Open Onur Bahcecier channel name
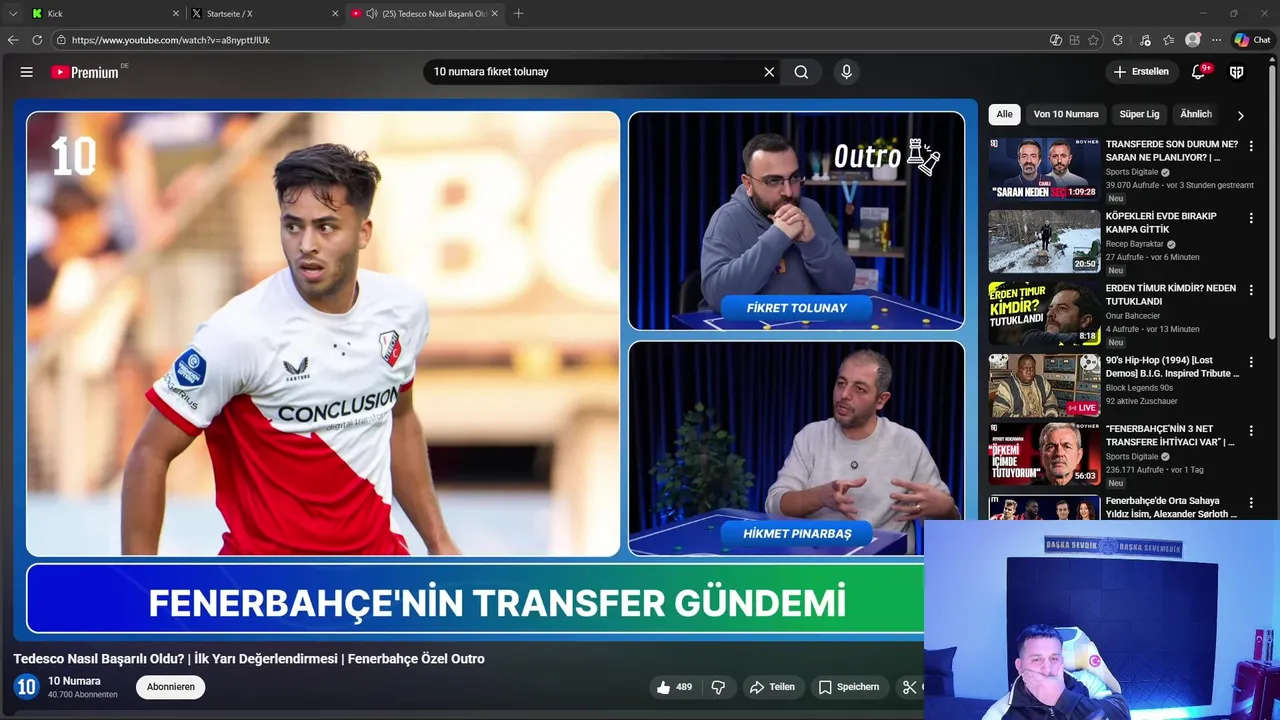 (1133, 316)
